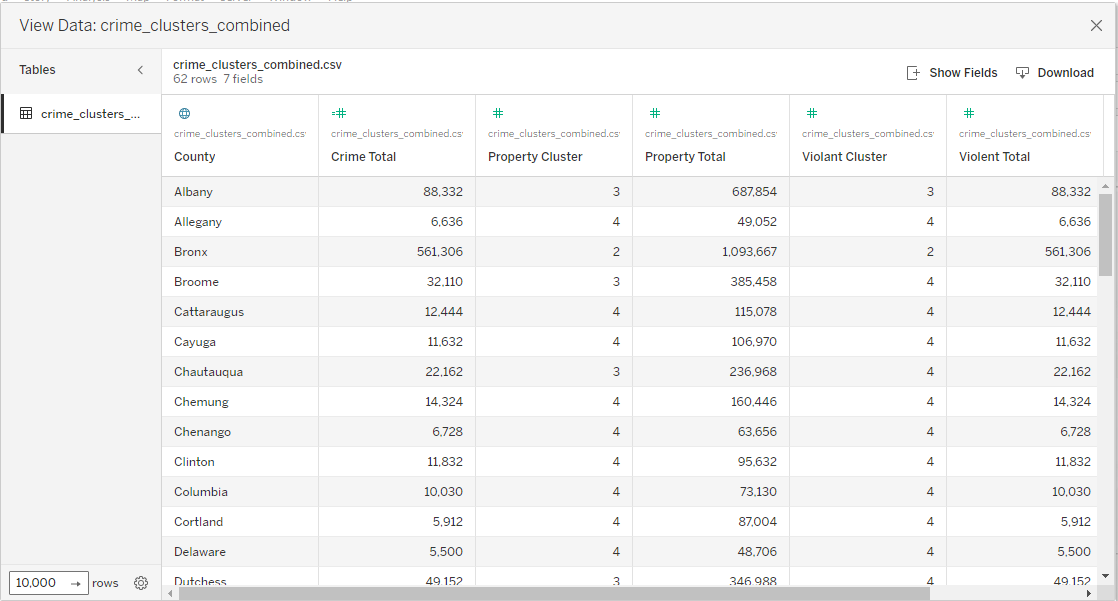Image resolution: width=1118 pixels, height=601 pixels.
Task: Click number type icon above Violant Cluster
Action: click(811, 114)
